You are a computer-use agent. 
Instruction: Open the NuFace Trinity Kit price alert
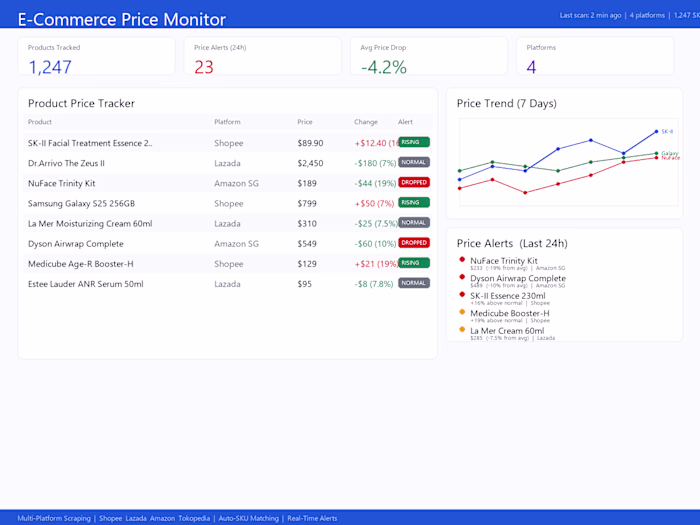(504, 261)
